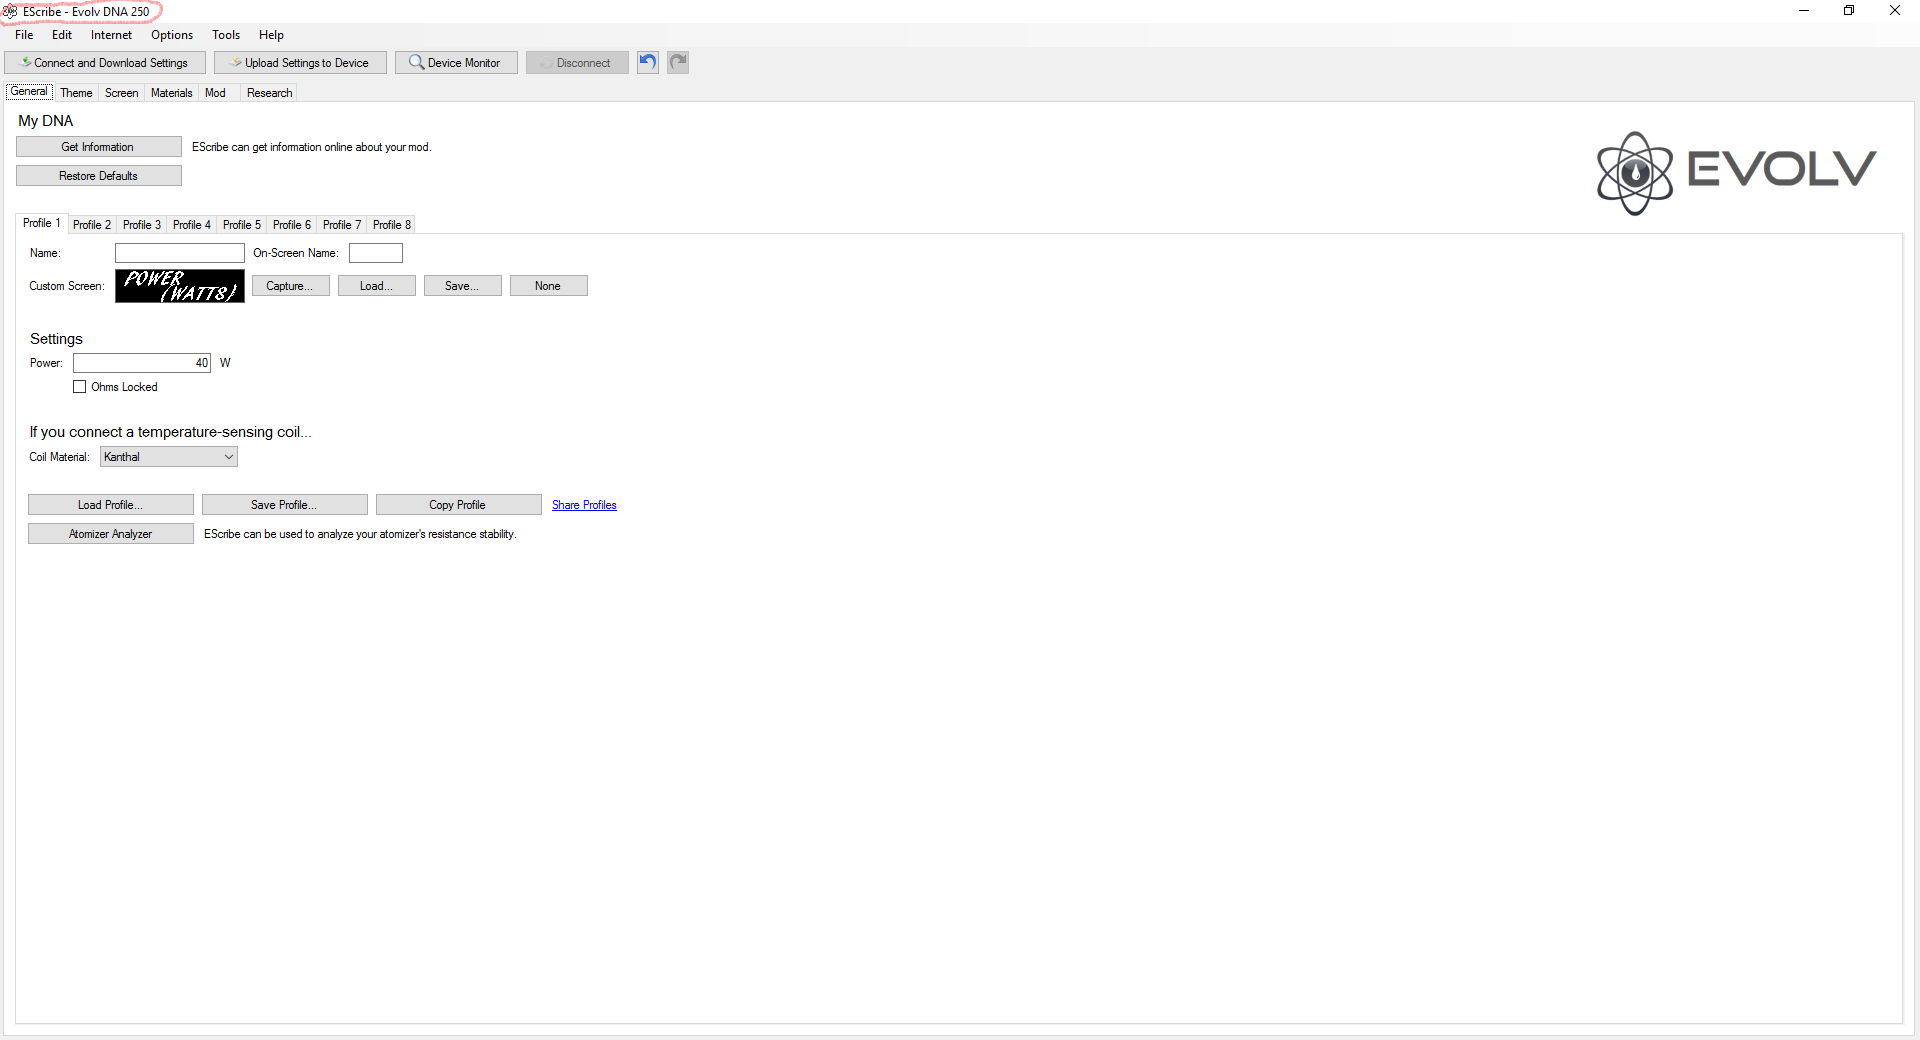Click the Evolv logo image
The image size is (1920, 1040).
point(1736,172)
